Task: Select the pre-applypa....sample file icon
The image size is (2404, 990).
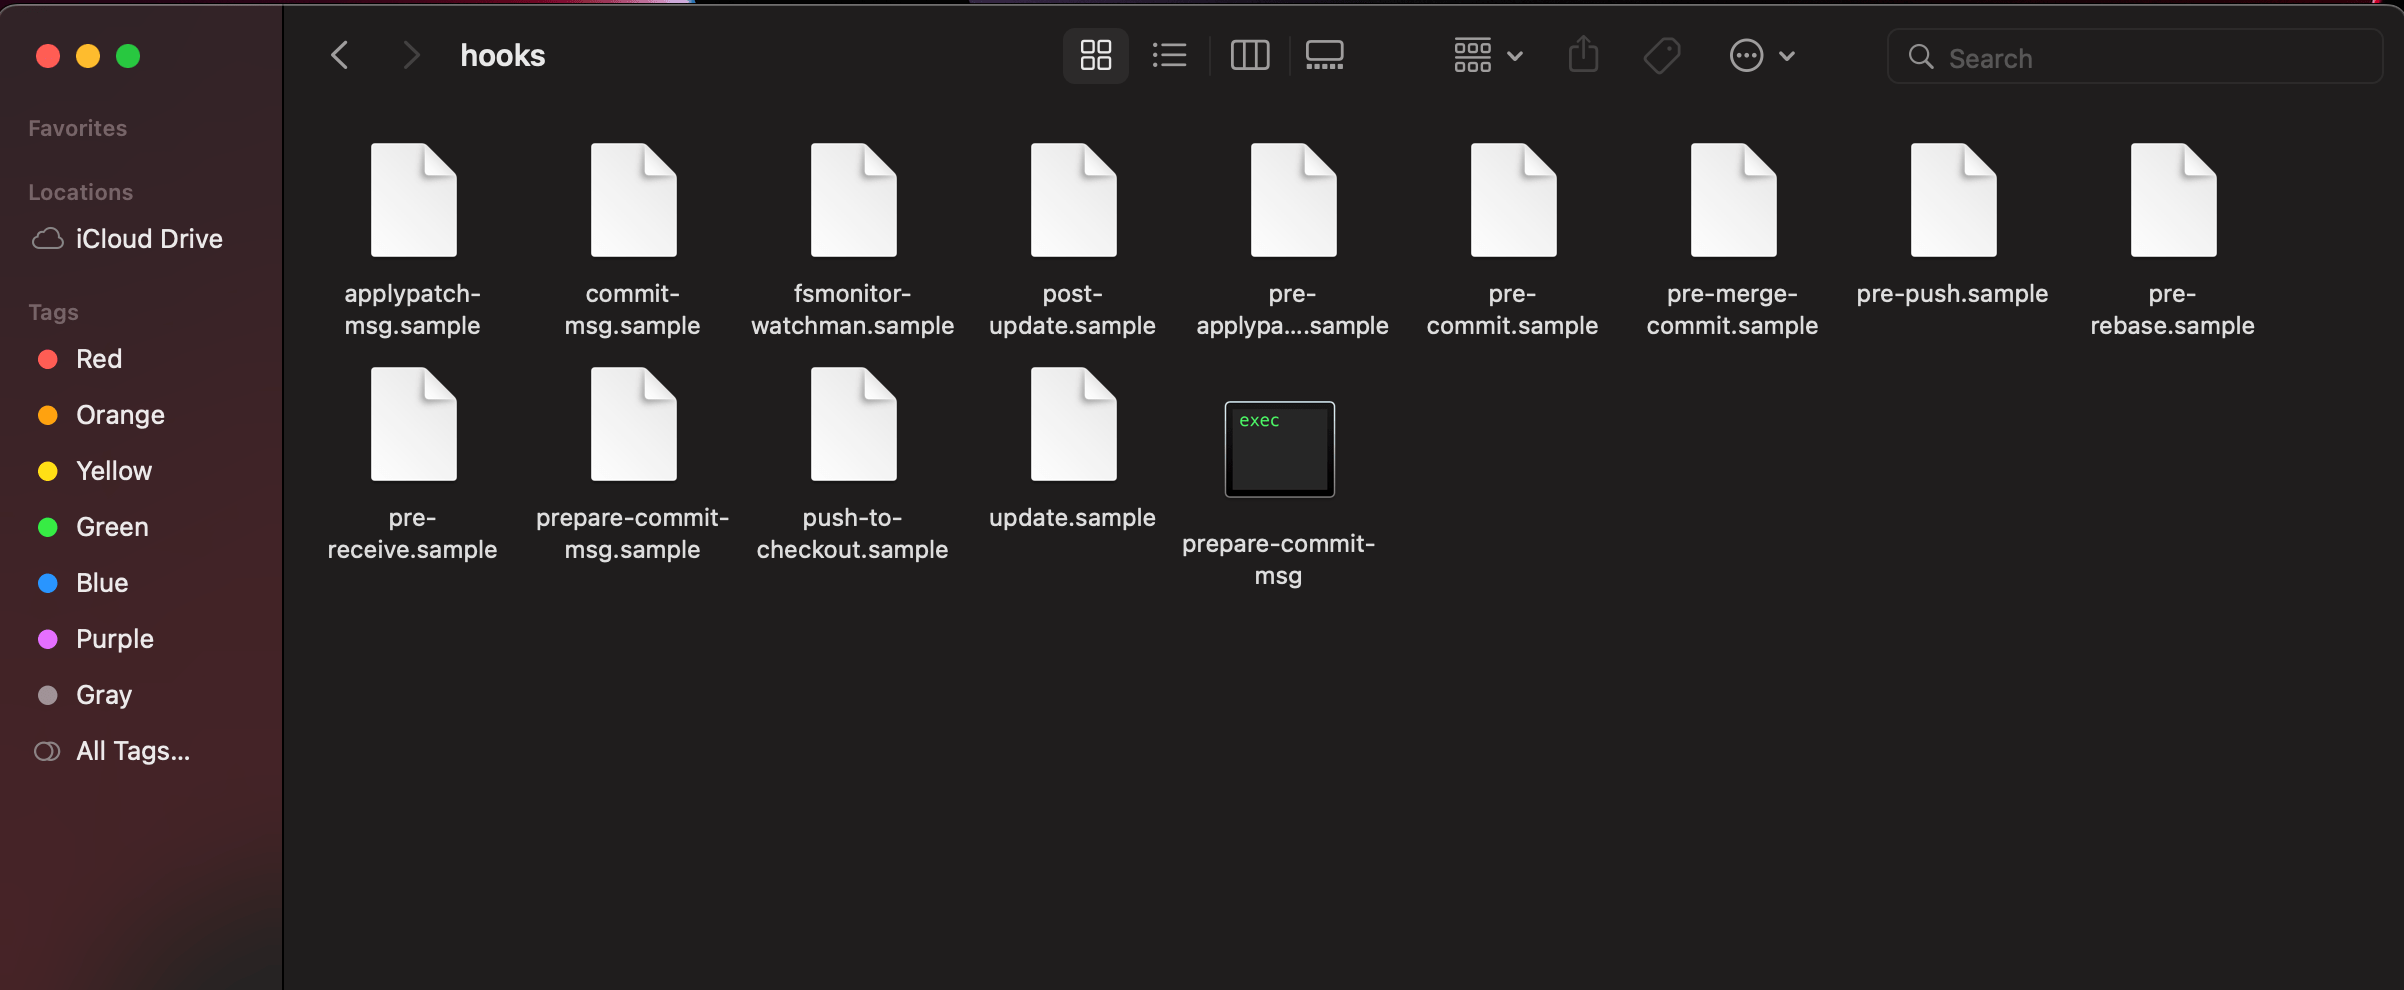Action: [x=1293, y=200]
